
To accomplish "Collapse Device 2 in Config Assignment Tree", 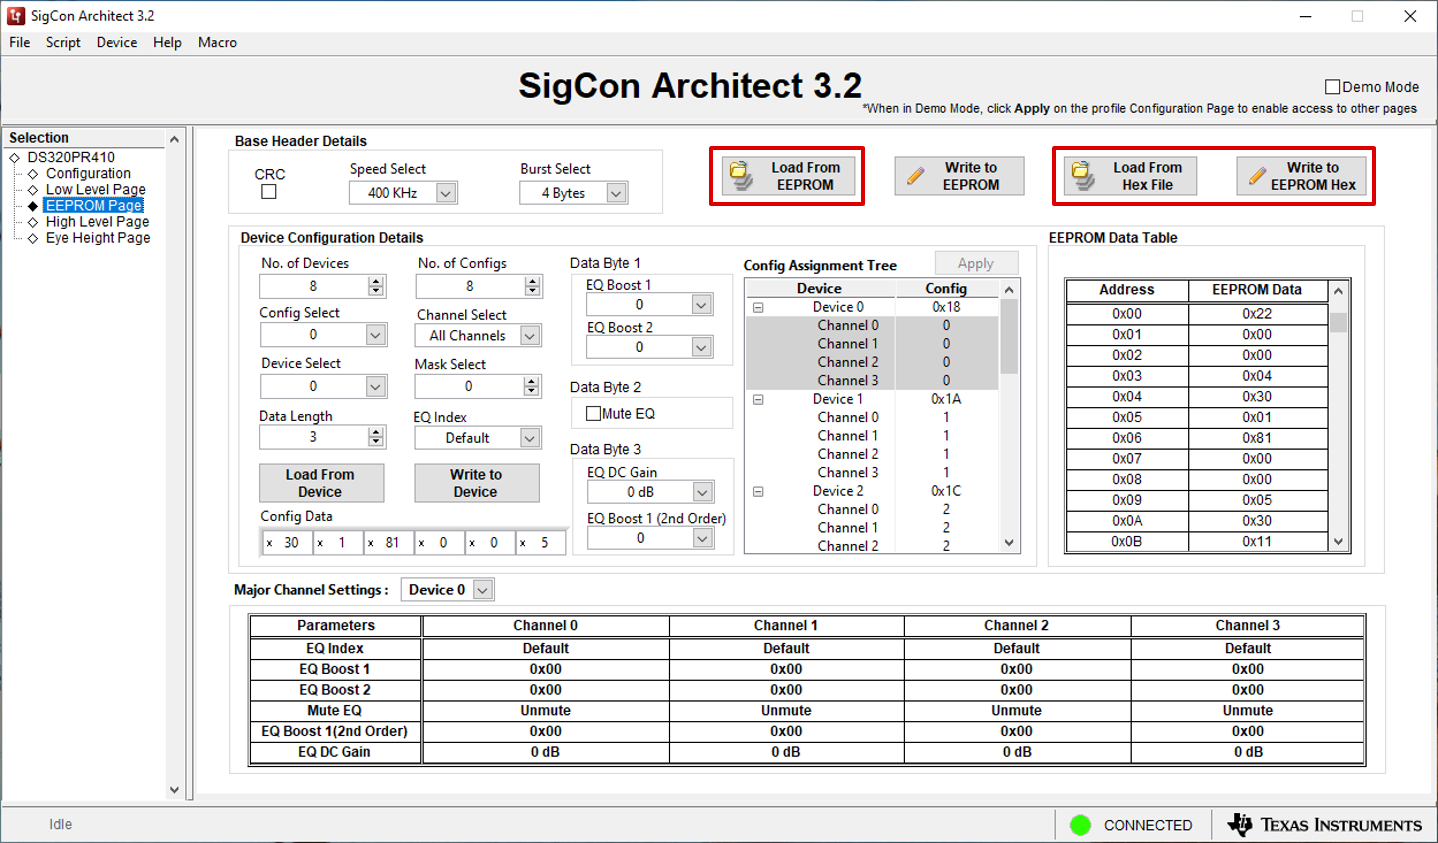I will coord(758,491).
